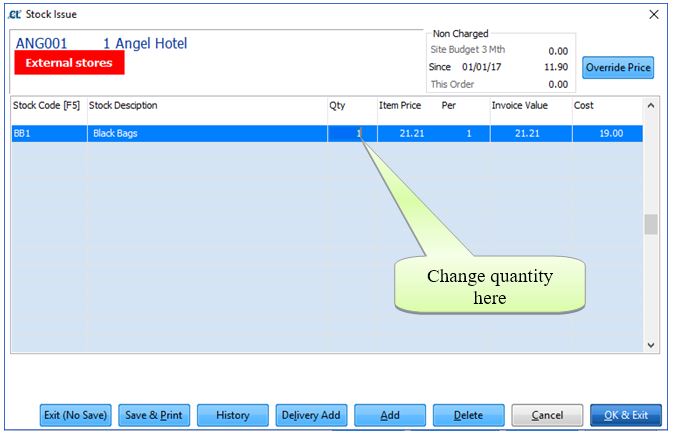This screenshot has height=433, width=674.
Task: Click the red External stores label
Action: (69, 62)
